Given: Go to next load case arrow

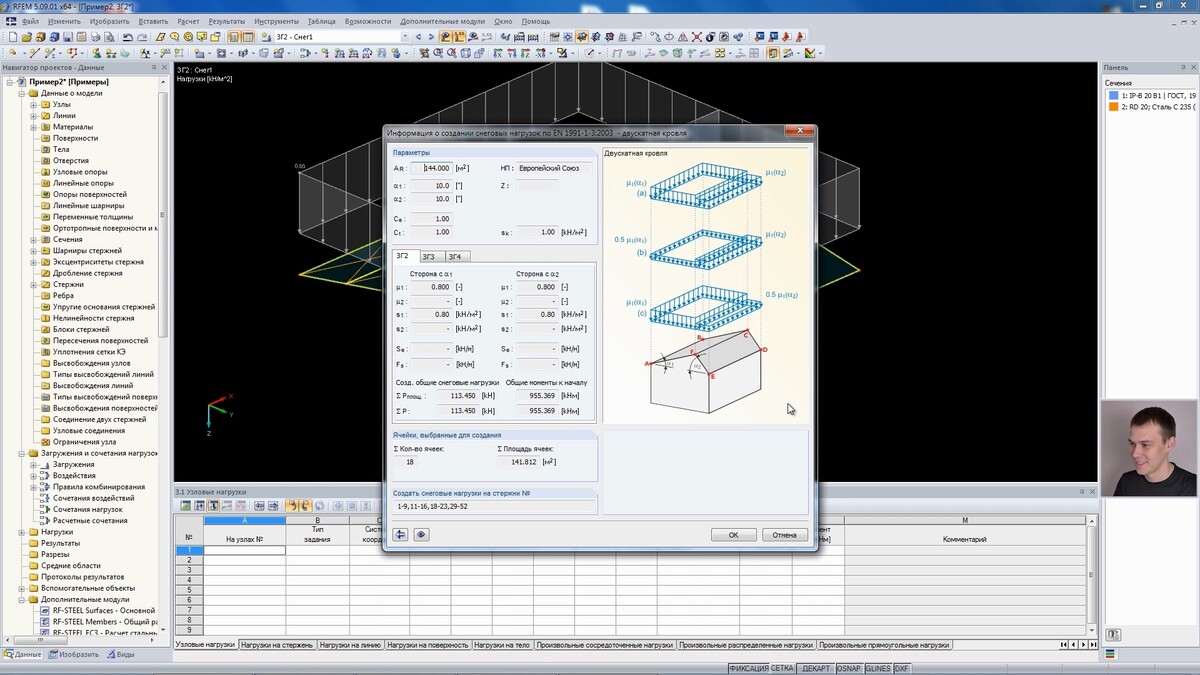Looking at the screenshot, I should click(430, 37).
